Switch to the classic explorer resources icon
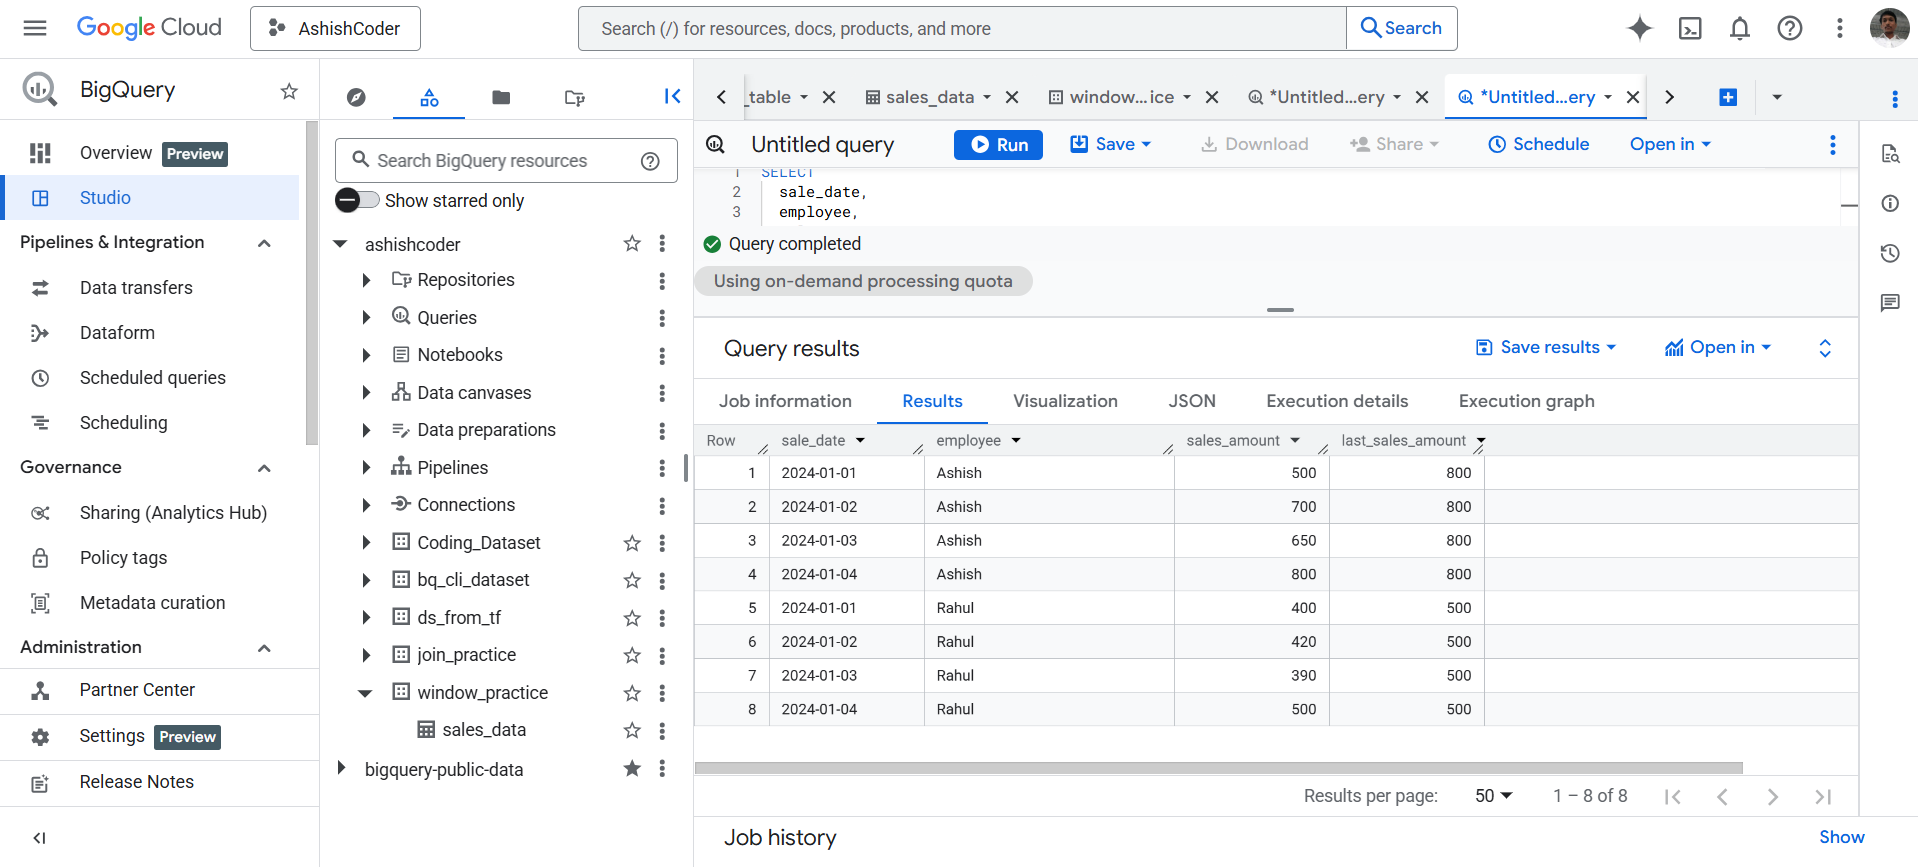Viewport: 1918px width, 867px height. pos(429,97)
